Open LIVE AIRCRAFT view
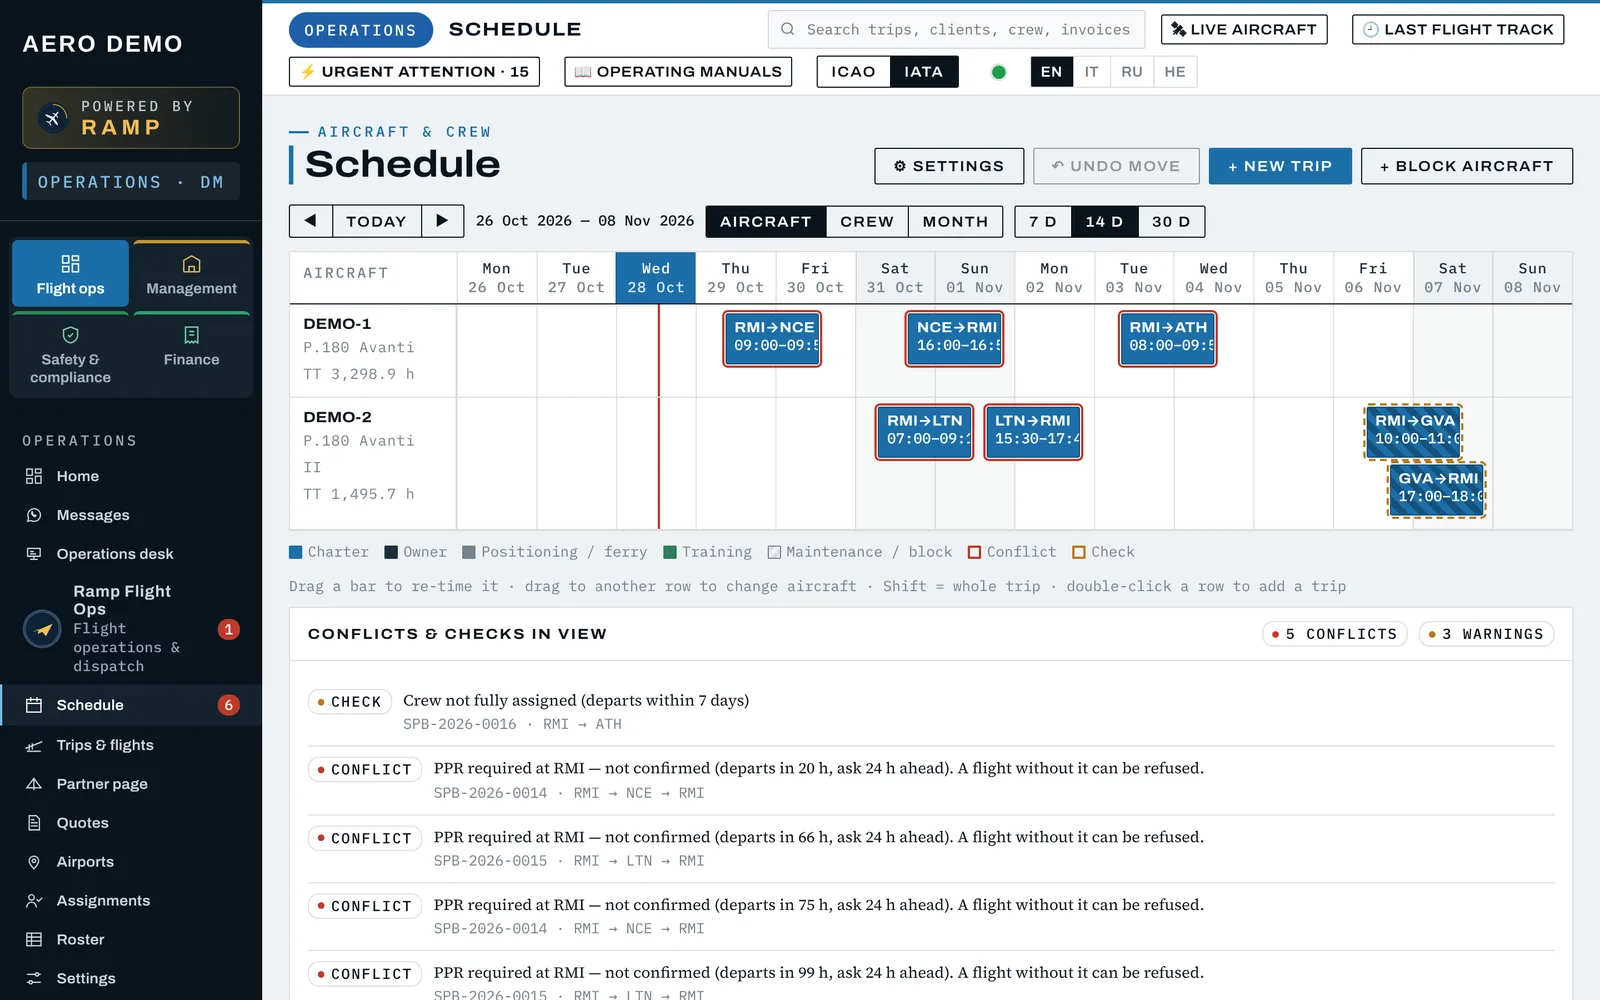The width and height of the screenshot is (1600, 1000). [1244, 30]
